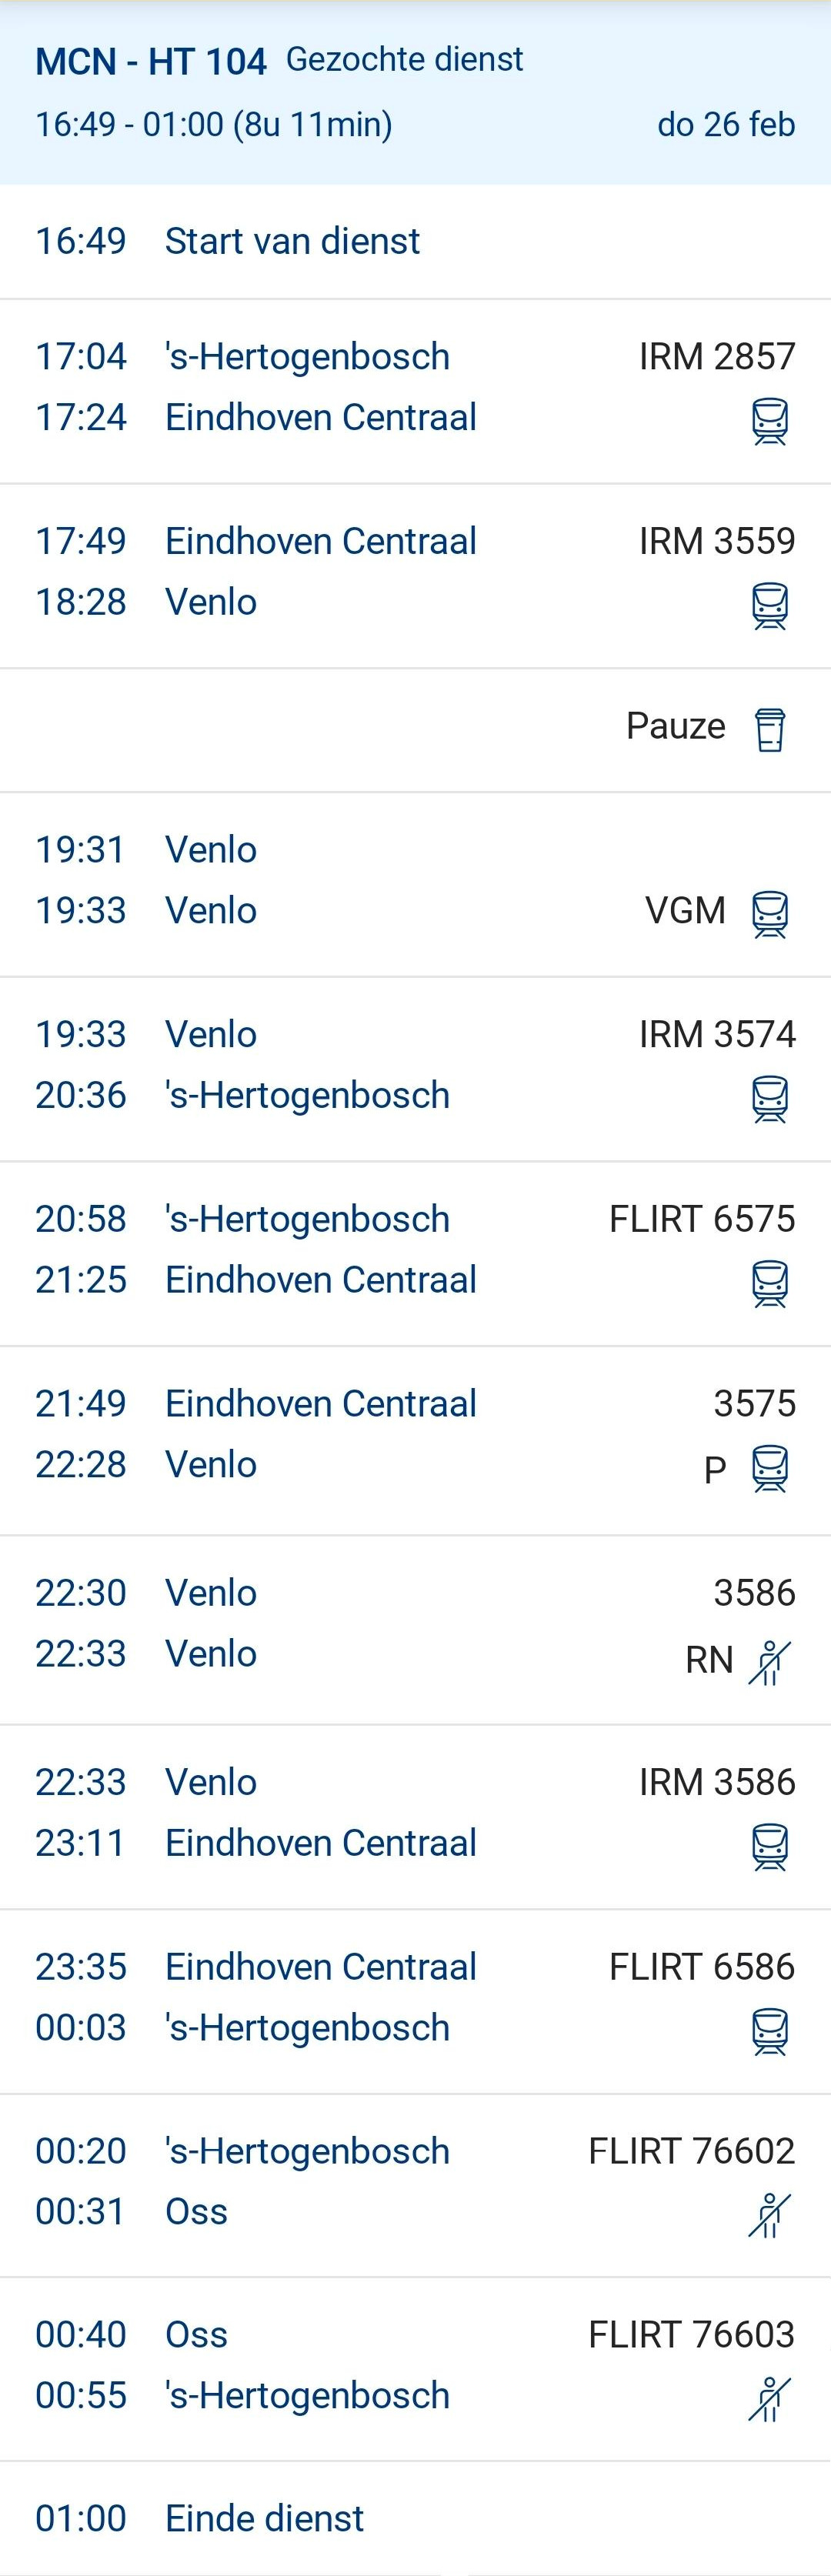Screen dimensions: 831x2576
Task: Tap the Pauze coffee cup icon
Action: (x=769, y=729)
